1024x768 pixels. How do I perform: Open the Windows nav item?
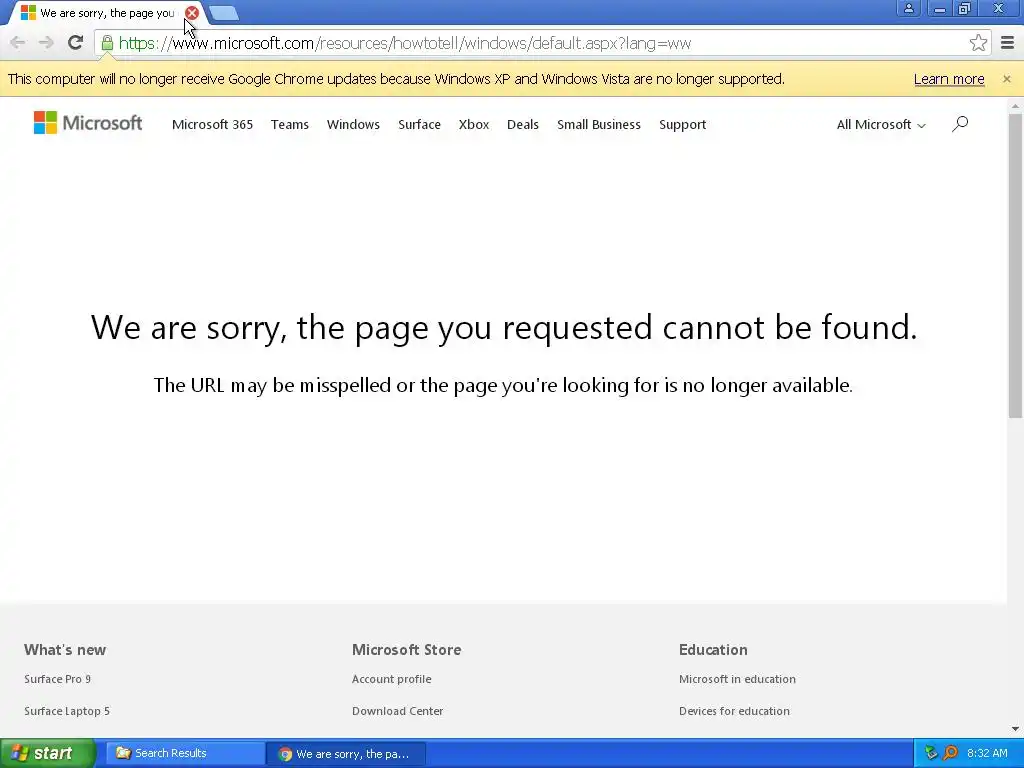(353, 125)
